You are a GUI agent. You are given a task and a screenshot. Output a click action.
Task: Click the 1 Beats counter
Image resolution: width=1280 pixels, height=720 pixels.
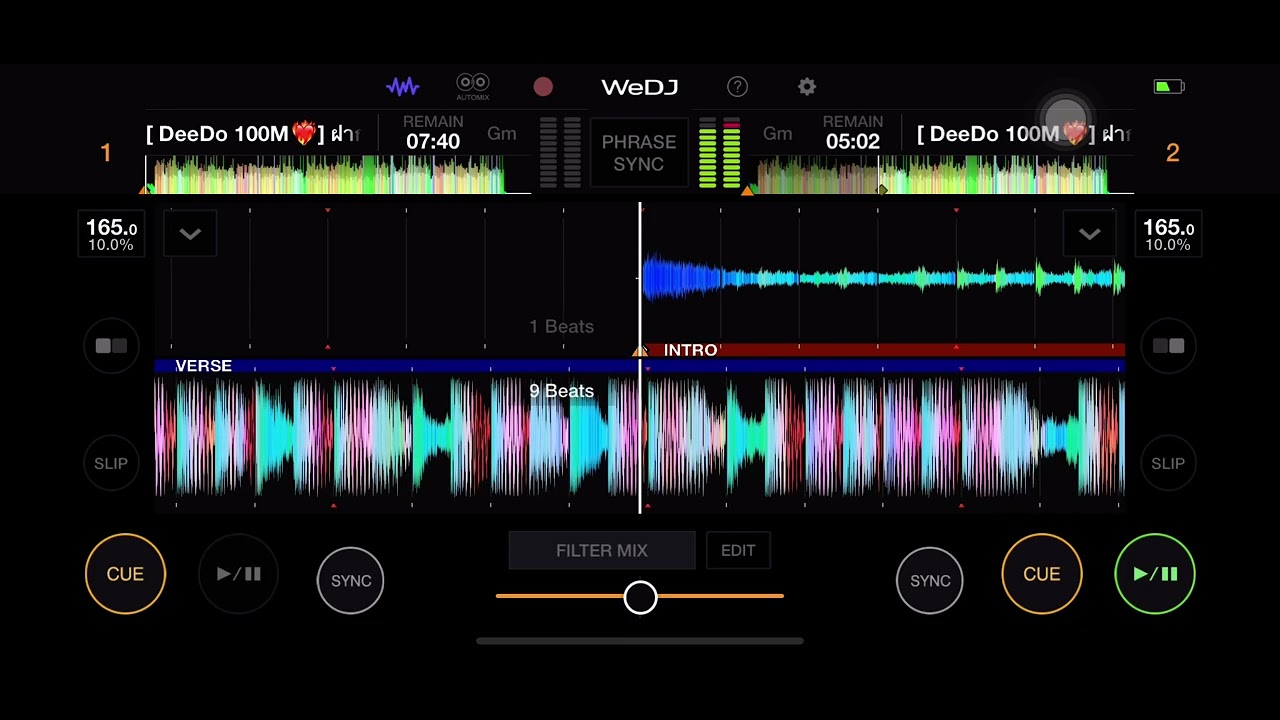pos(561,327)
